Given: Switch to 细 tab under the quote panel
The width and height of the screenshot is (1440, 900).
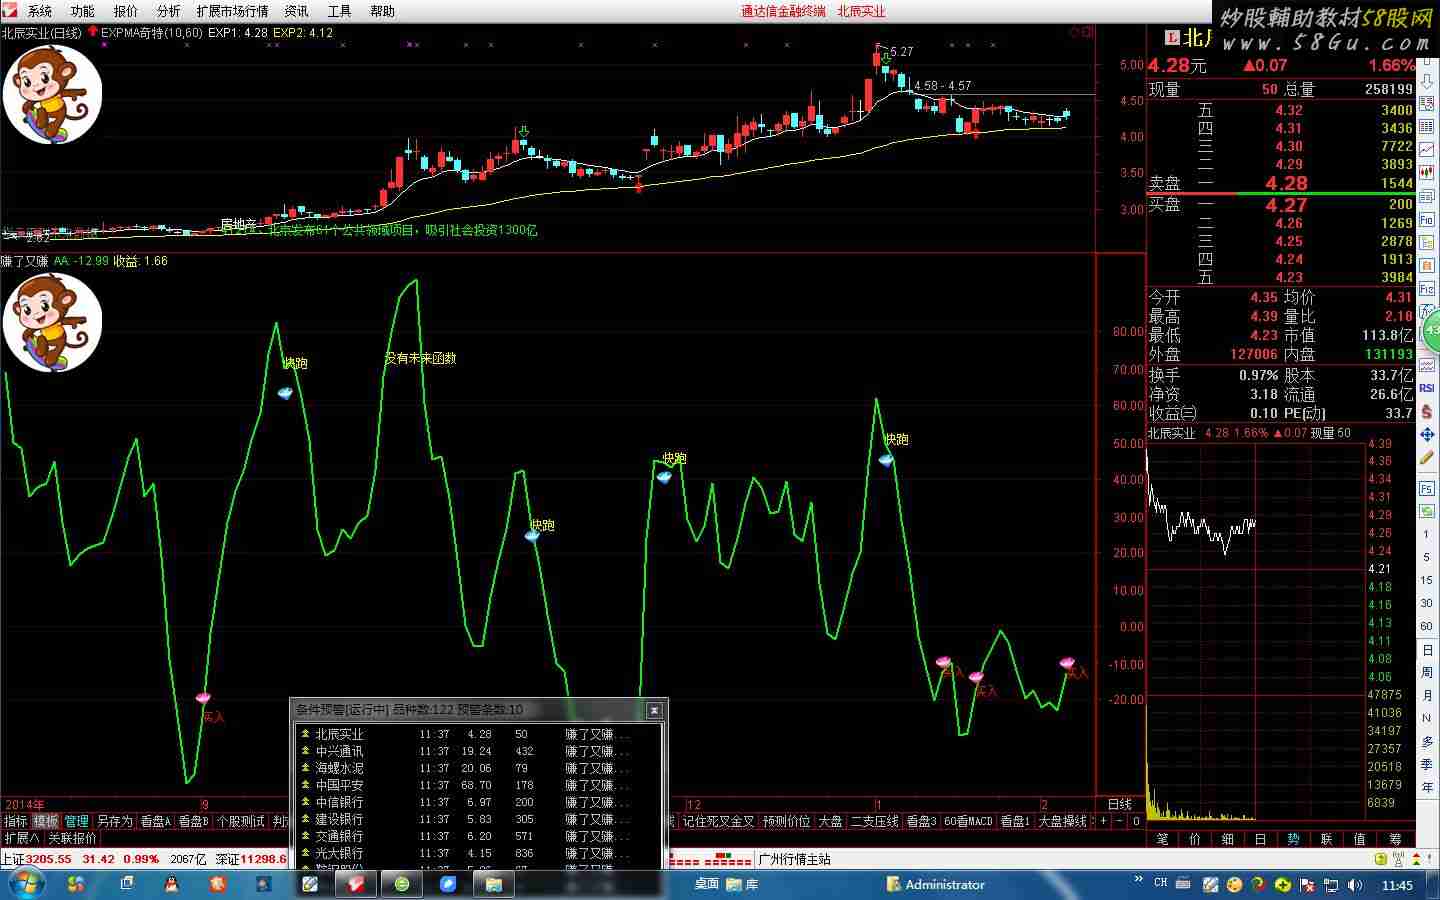Looking at the screenshot, I should click(1228, 839).
